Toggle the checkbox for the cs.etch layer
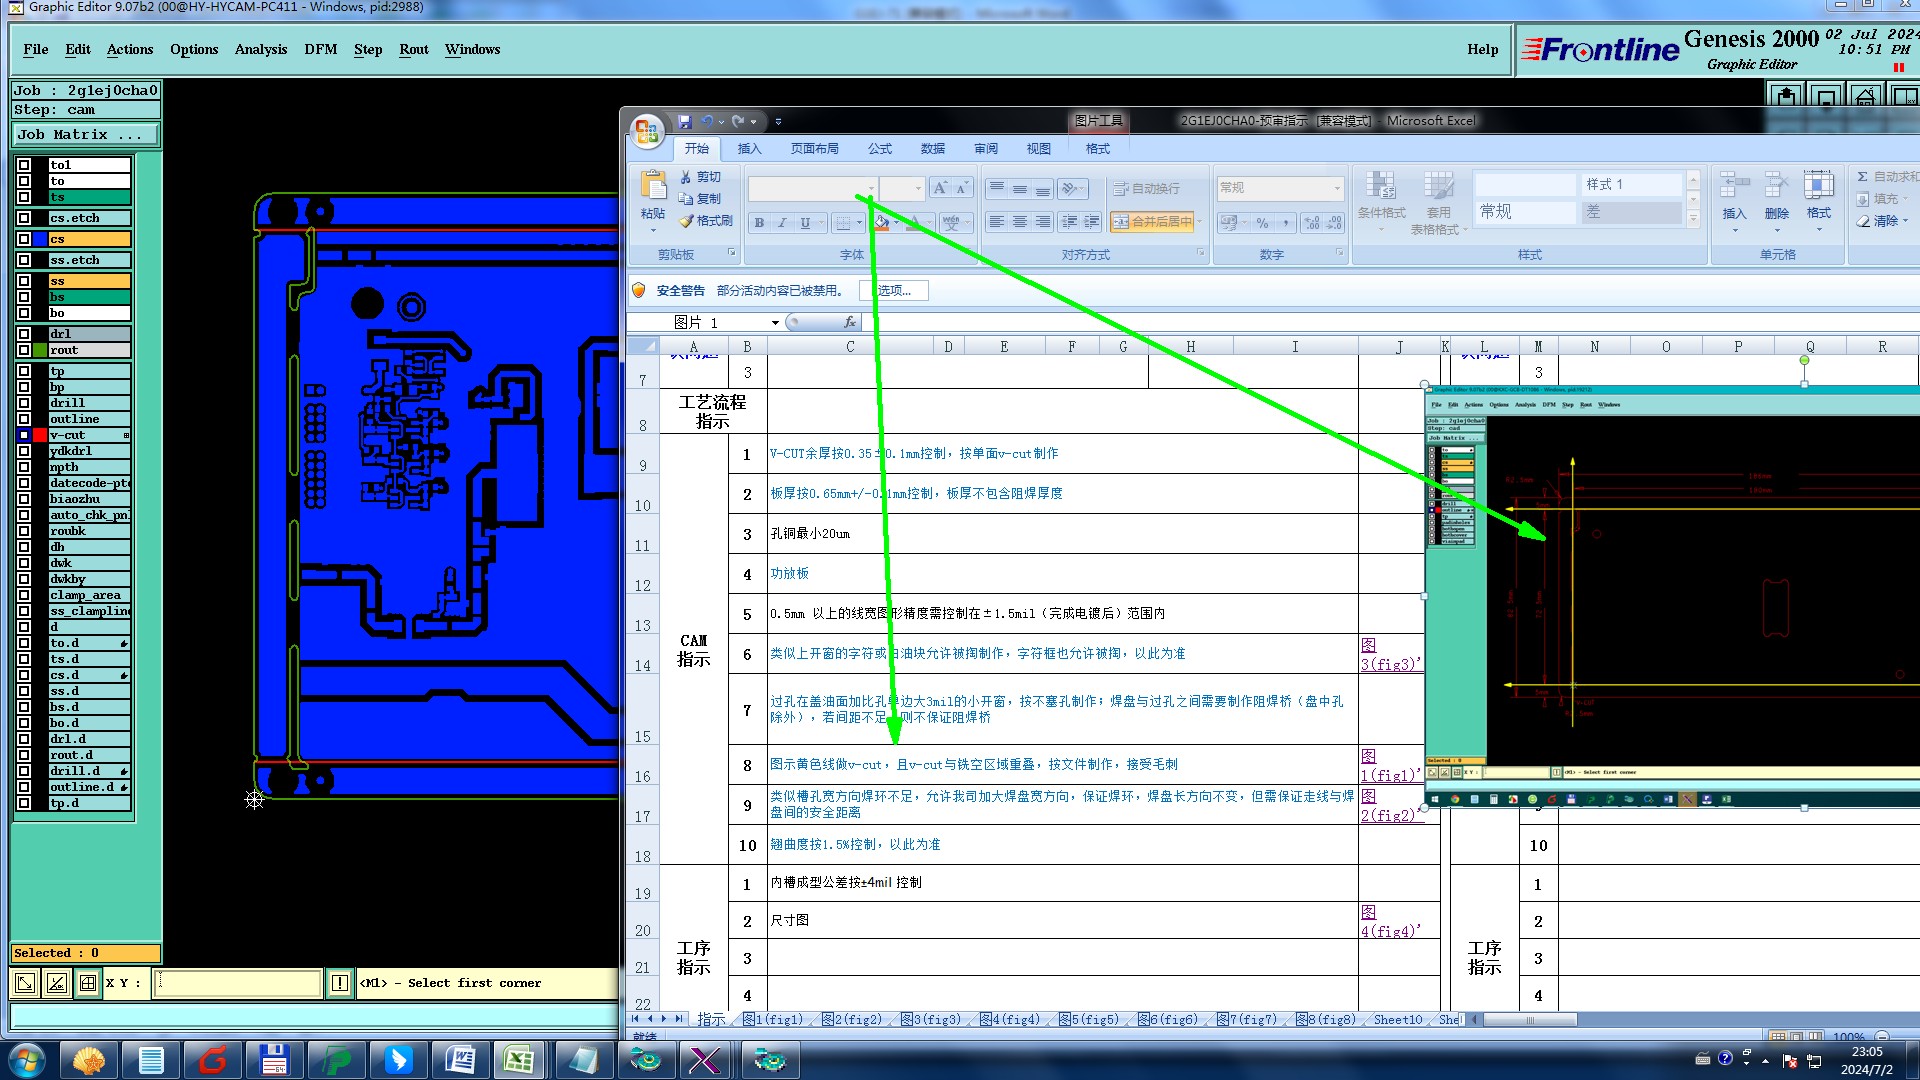This screenshot has width=1920, height=1080. 24,218
